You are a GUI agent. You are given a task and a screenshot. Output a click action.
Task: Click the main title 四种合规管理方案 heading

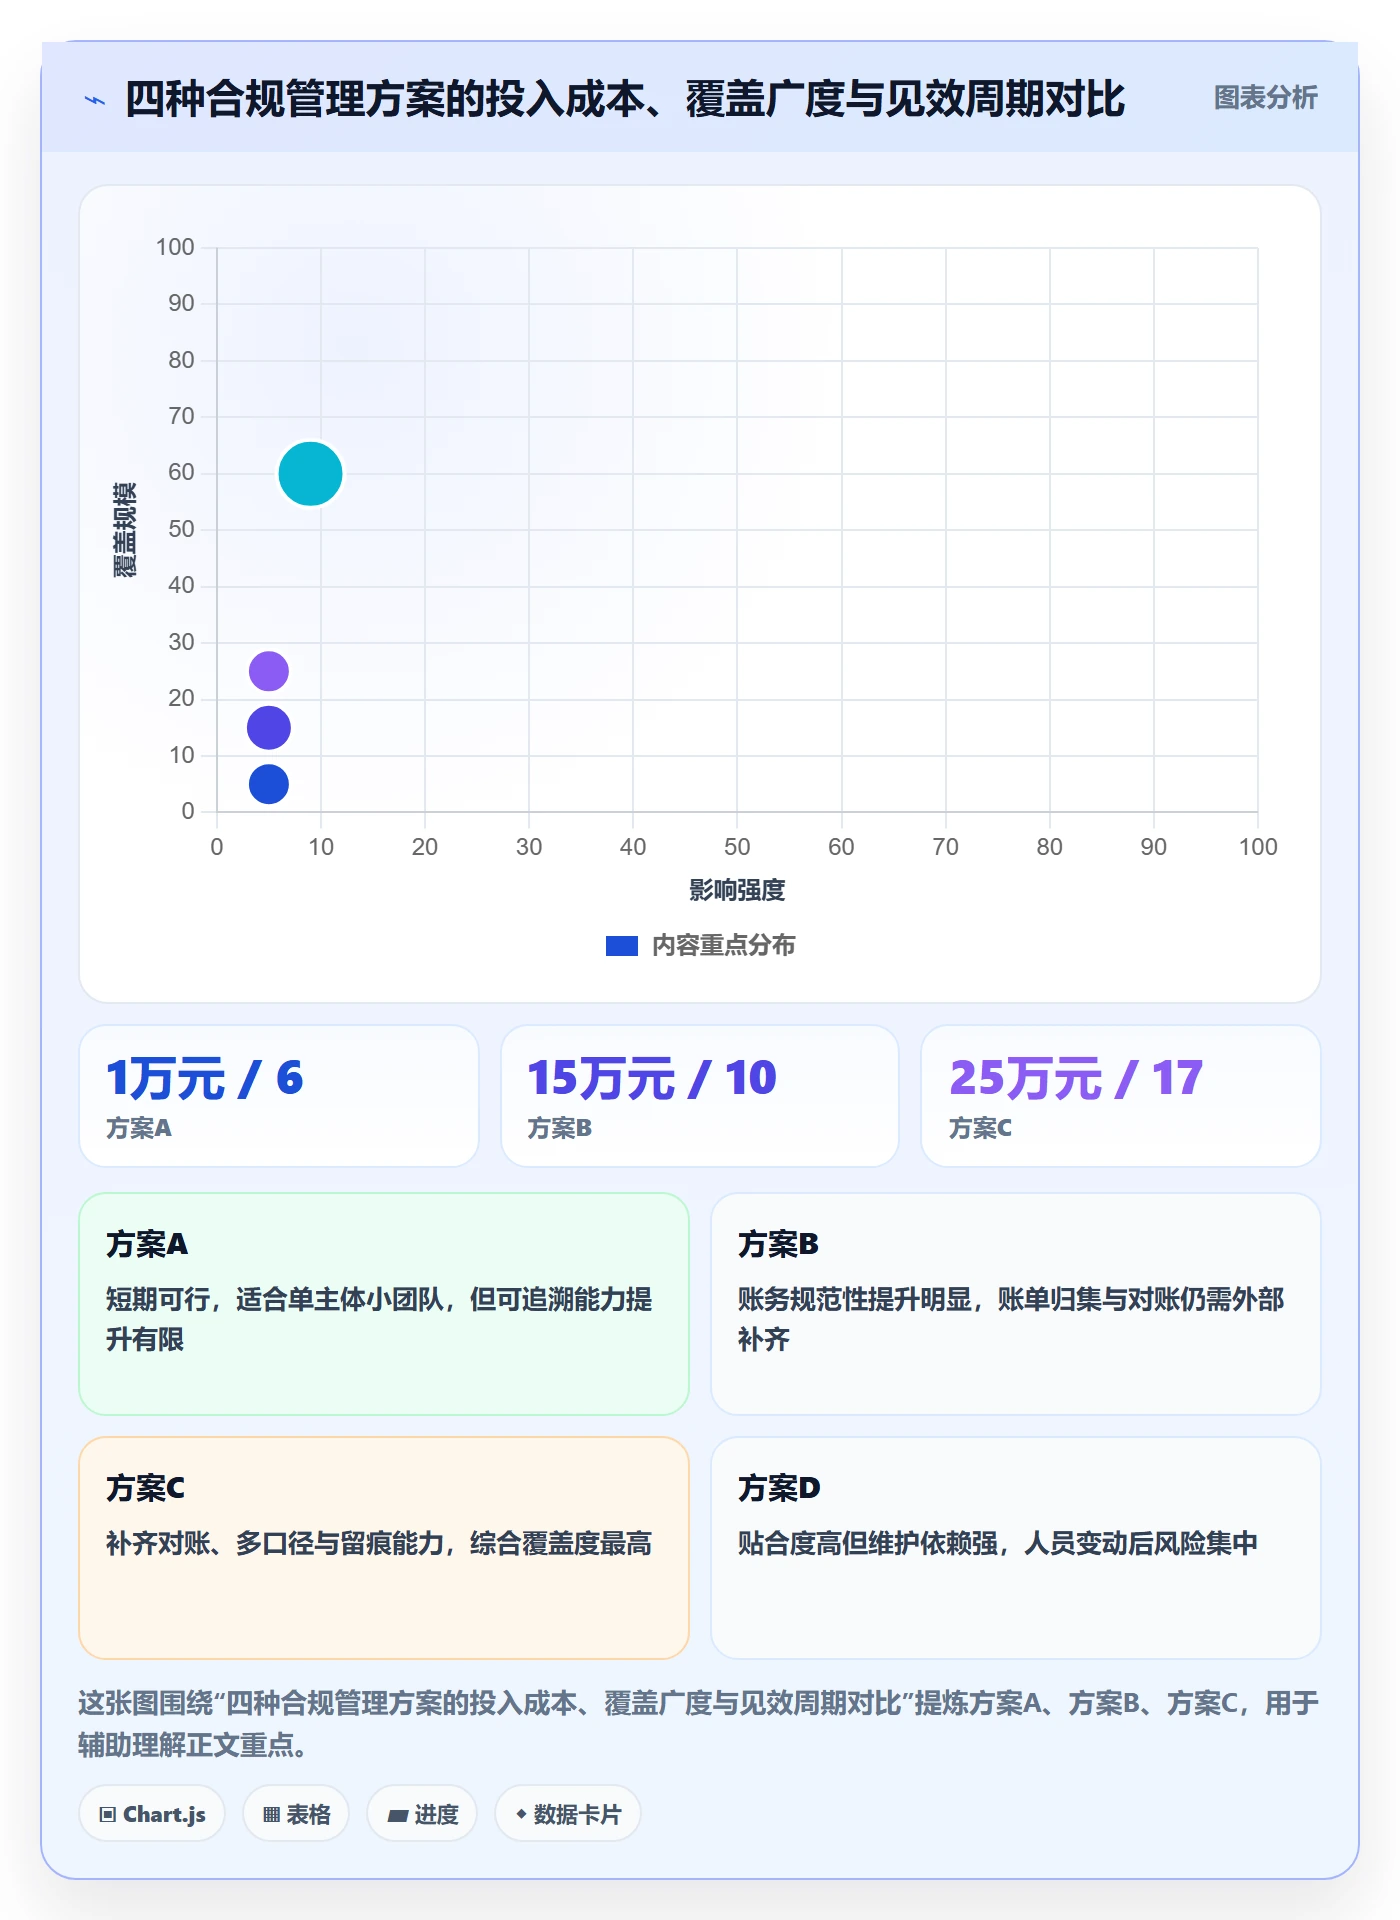point(625,99)
